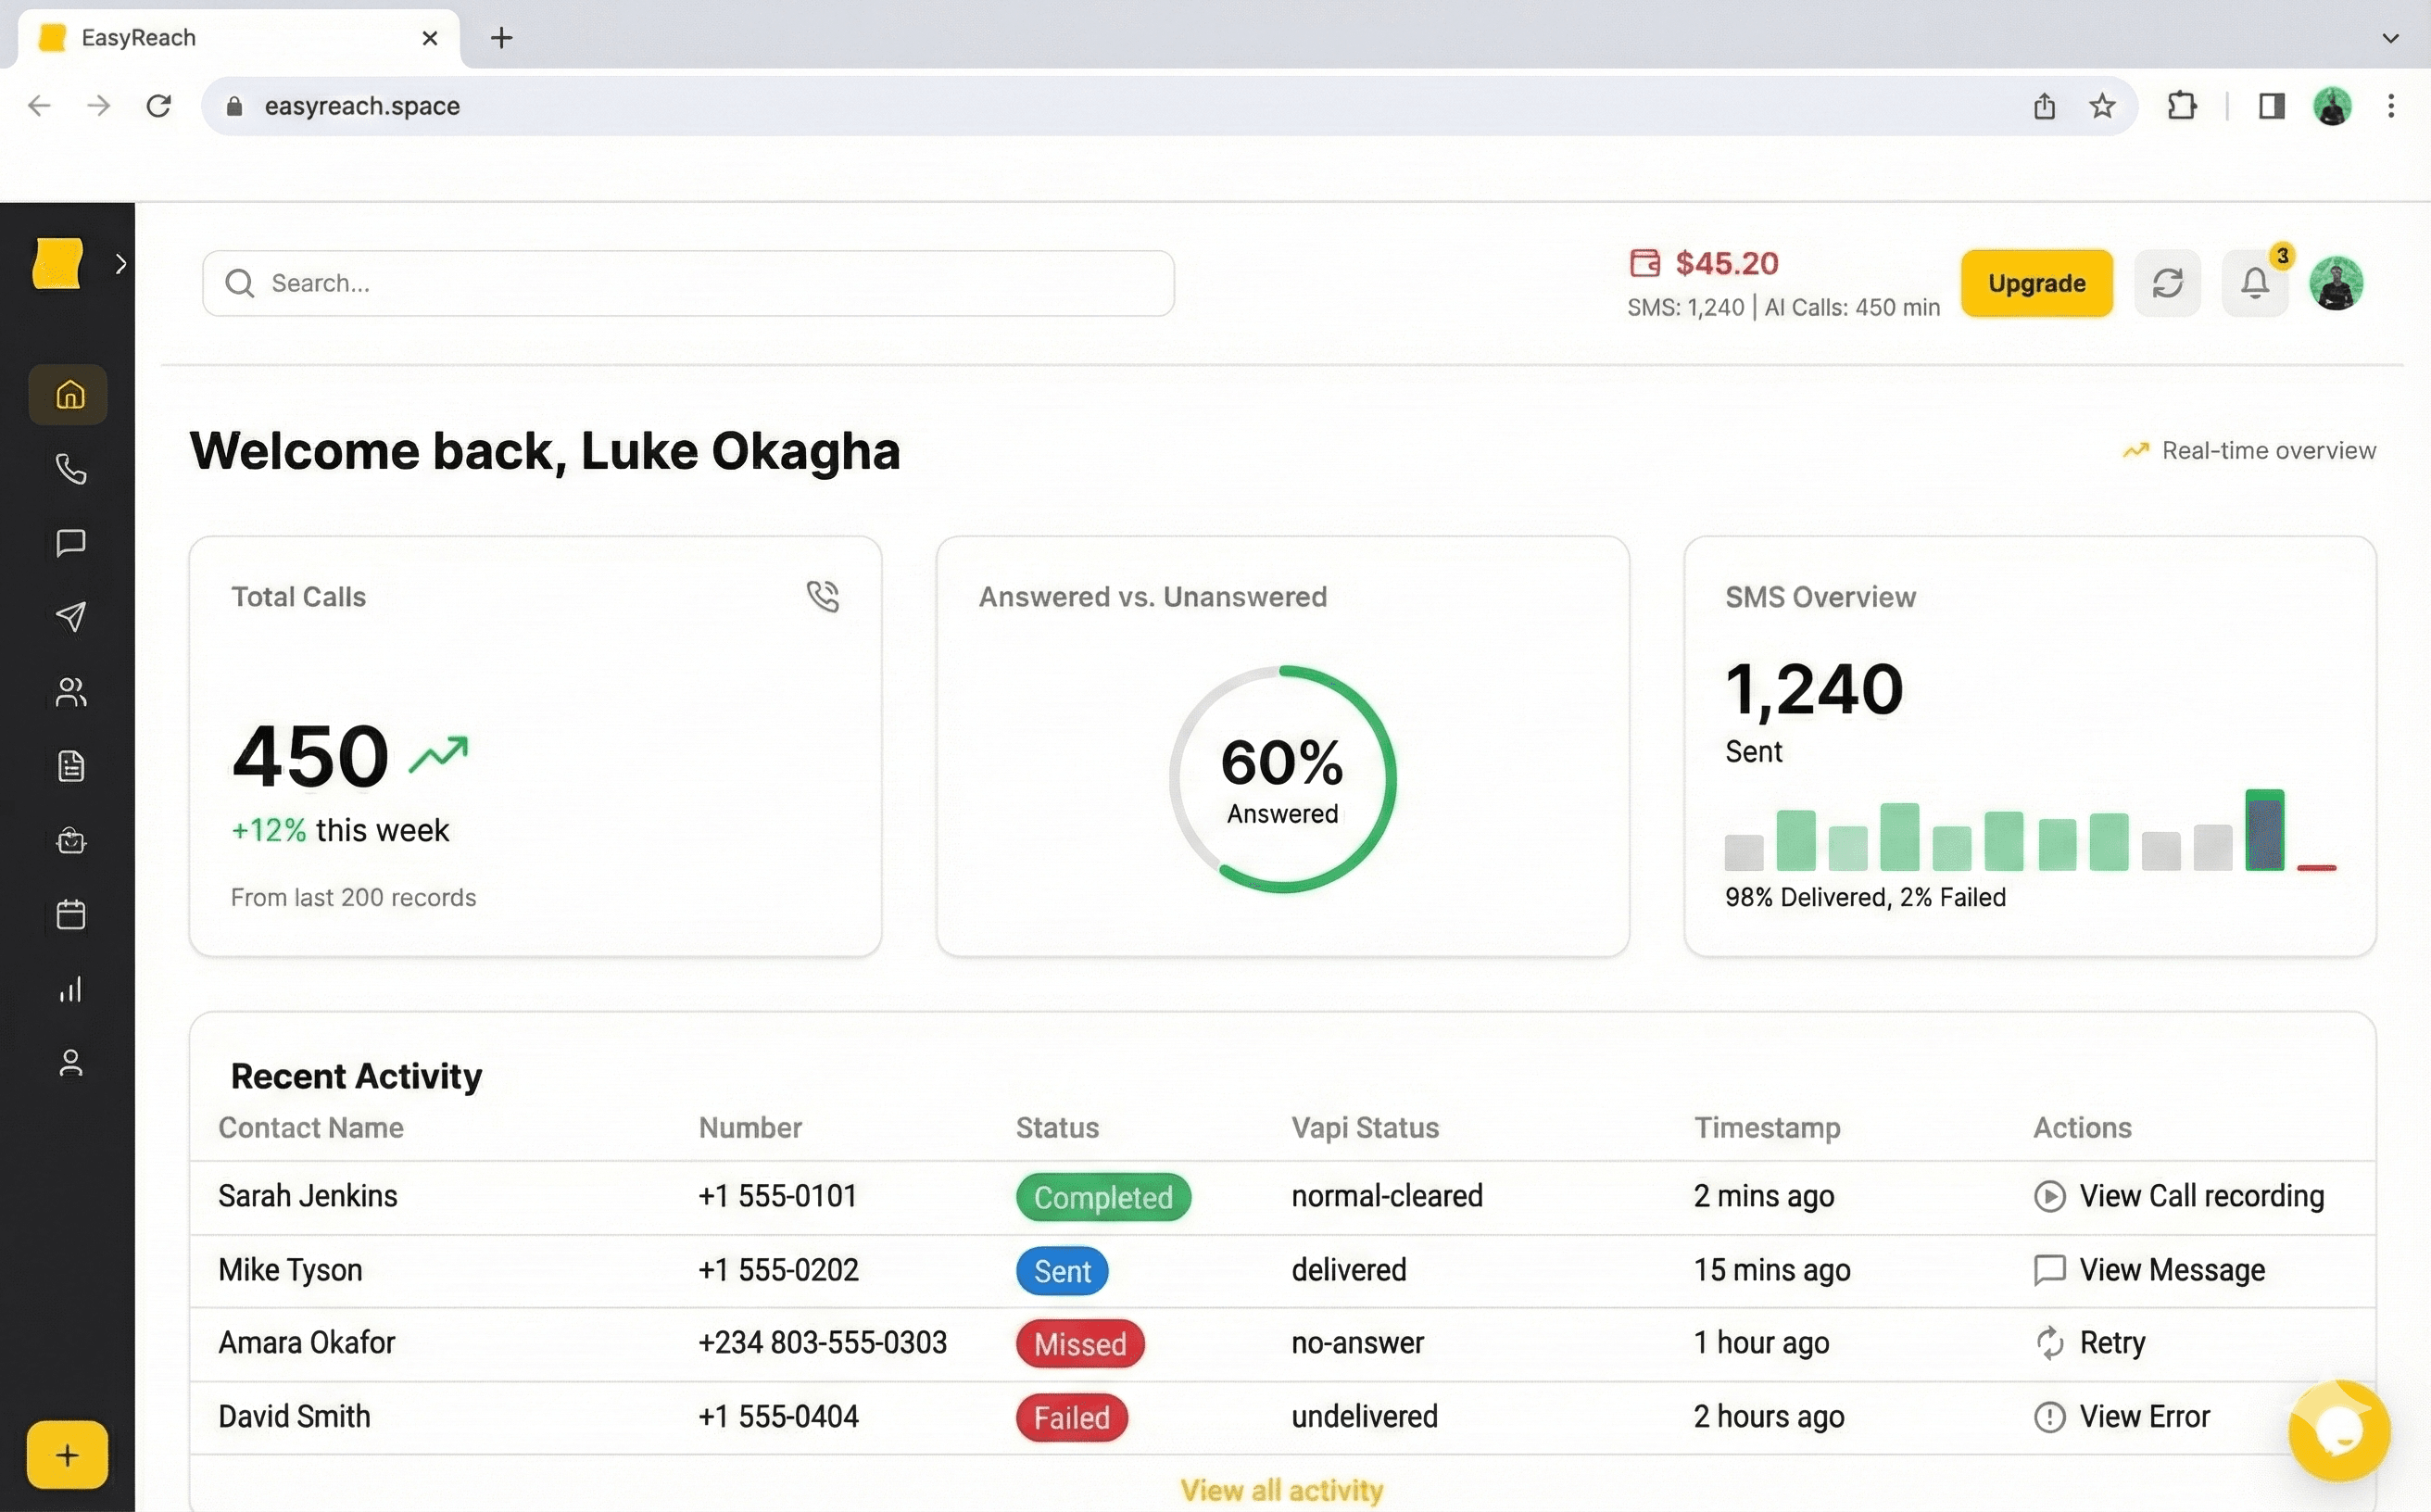
Task: Open the profile avatar in the dashboard header
Action: click(x=2335, y=283)
